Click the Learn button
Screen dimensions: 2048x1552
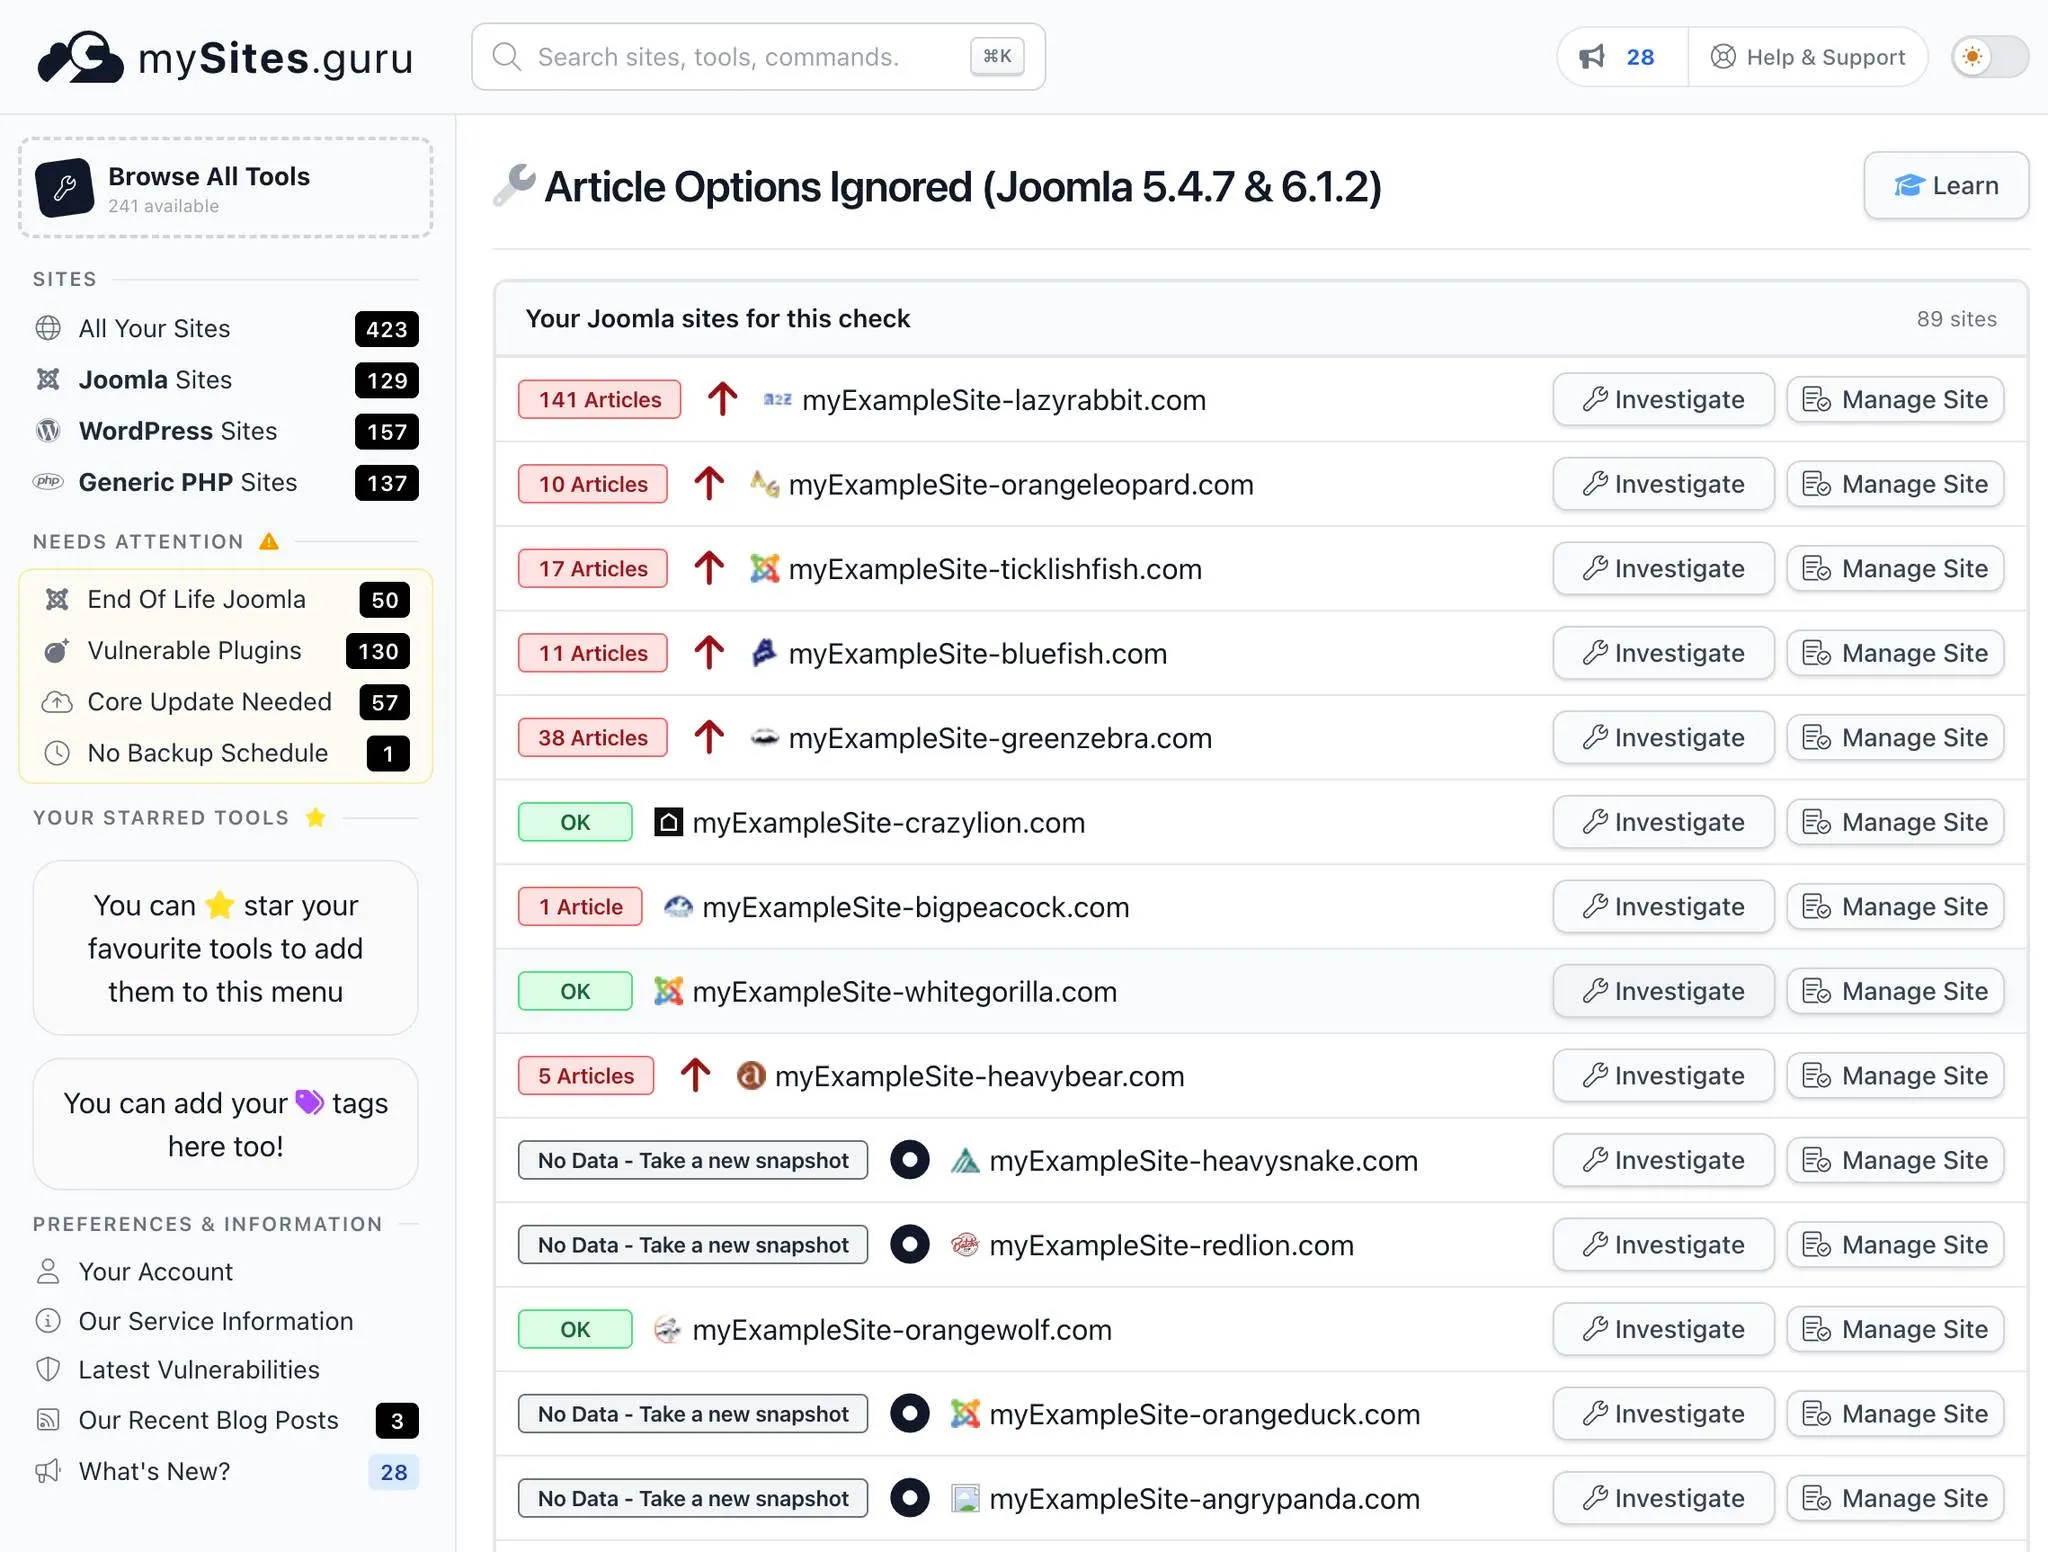(1946, 186)
